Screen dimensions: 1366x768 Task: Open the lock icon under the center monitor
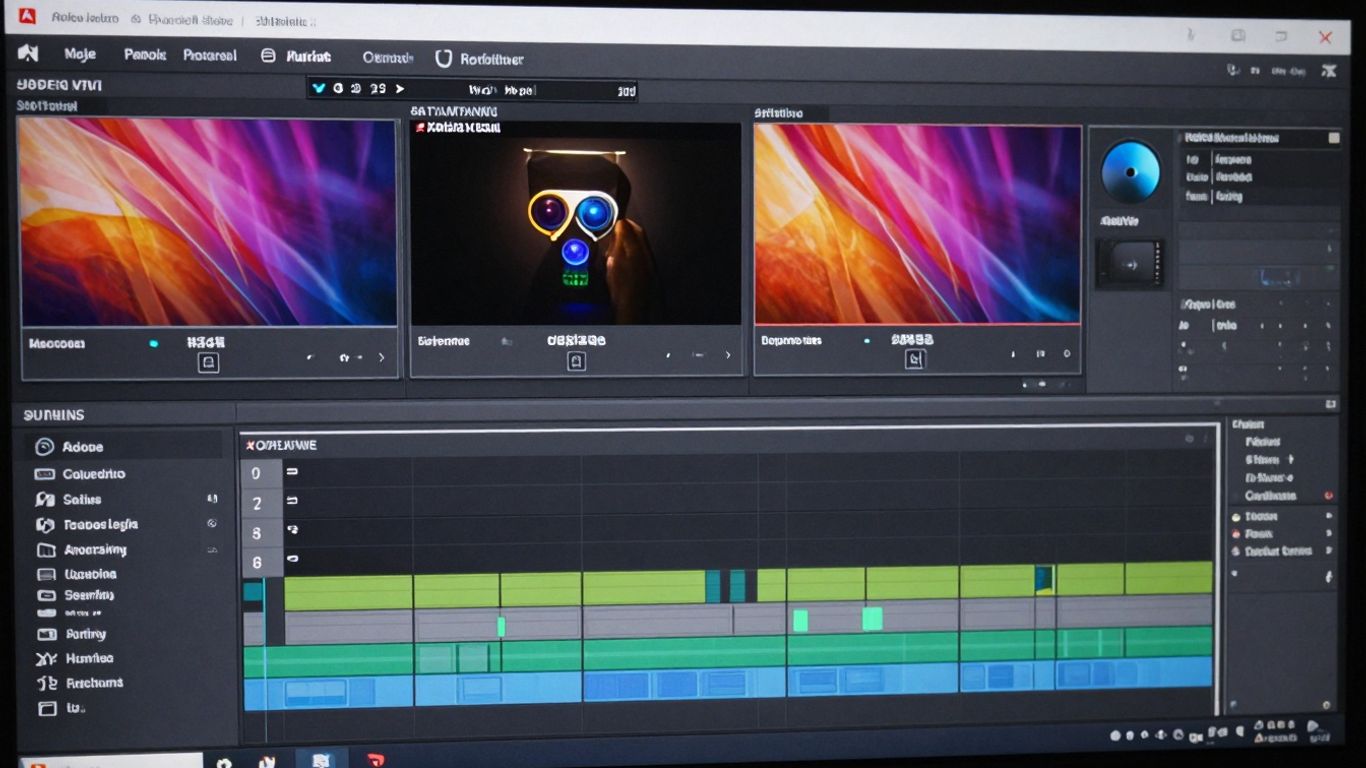click(575, 361)
